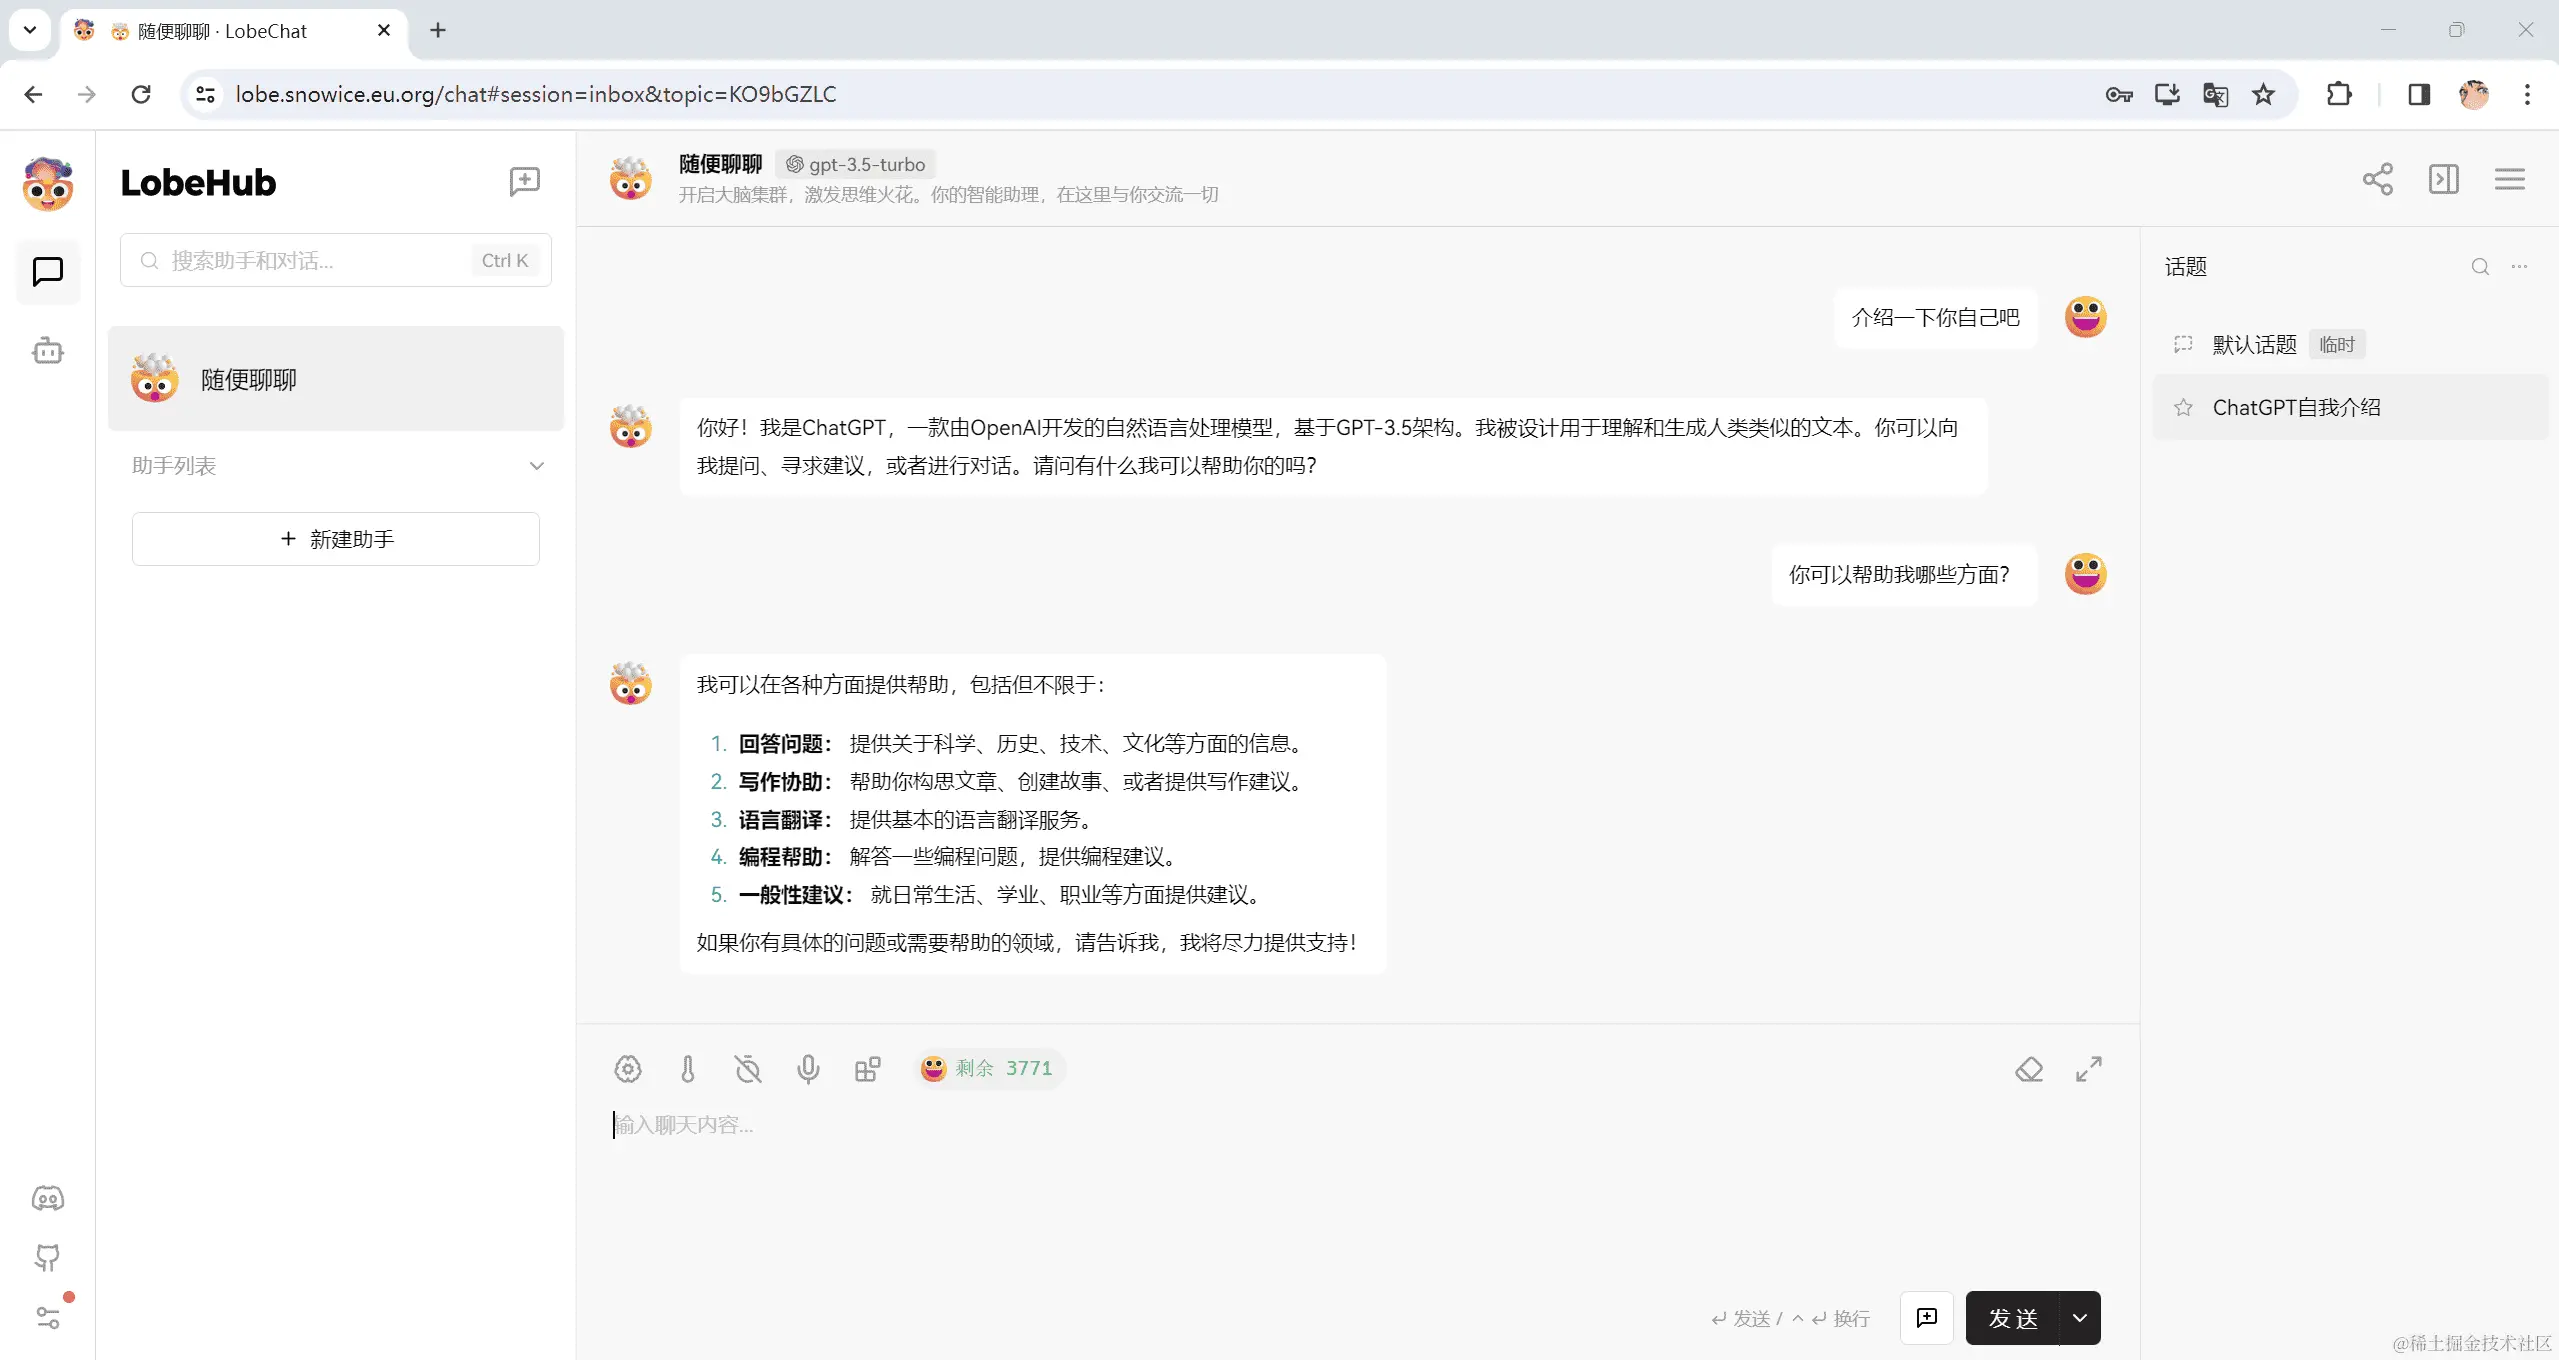Star the ChatGPT自我介绍 topic

click(x=2183, y=407)
